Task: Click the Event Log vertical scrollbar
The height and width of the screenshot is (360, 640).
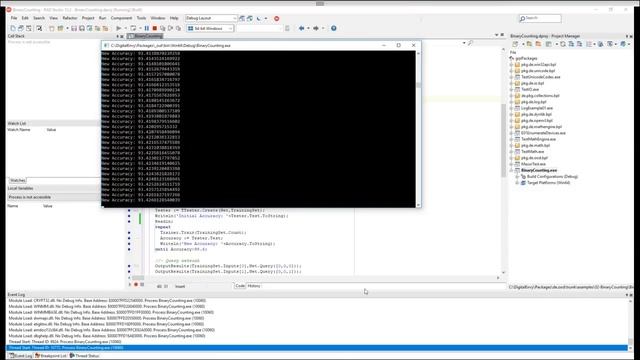Action: click(631, 324)
